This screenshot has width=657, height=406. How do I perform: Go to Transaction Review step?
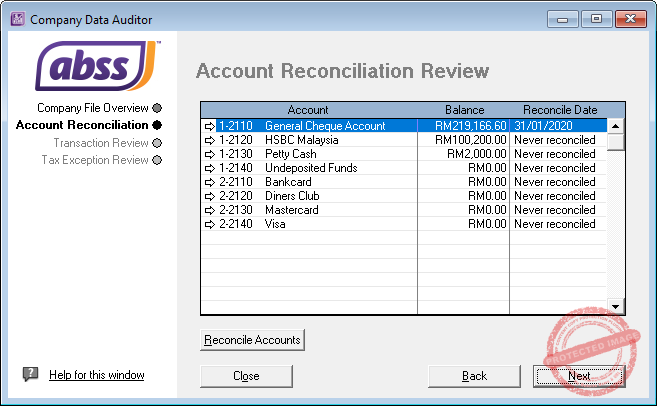pos(101,143)
